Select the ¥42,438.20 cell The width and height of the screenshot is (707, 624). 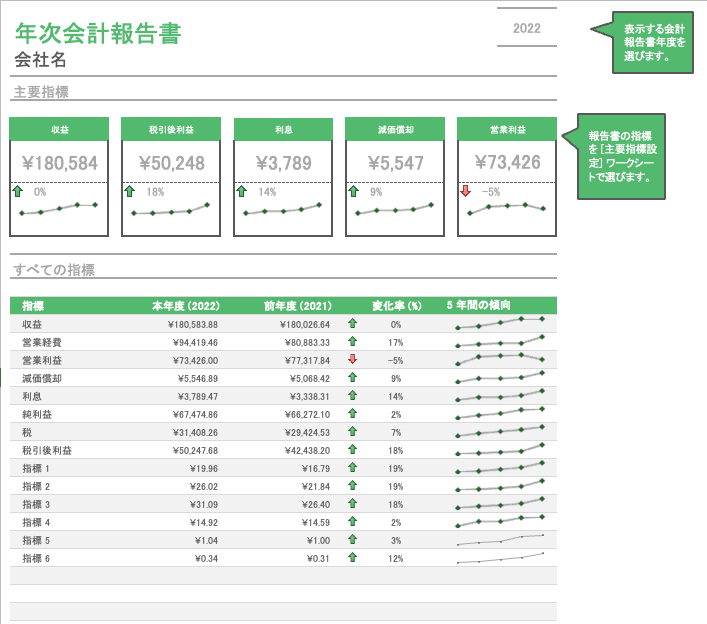pos(307,451)
